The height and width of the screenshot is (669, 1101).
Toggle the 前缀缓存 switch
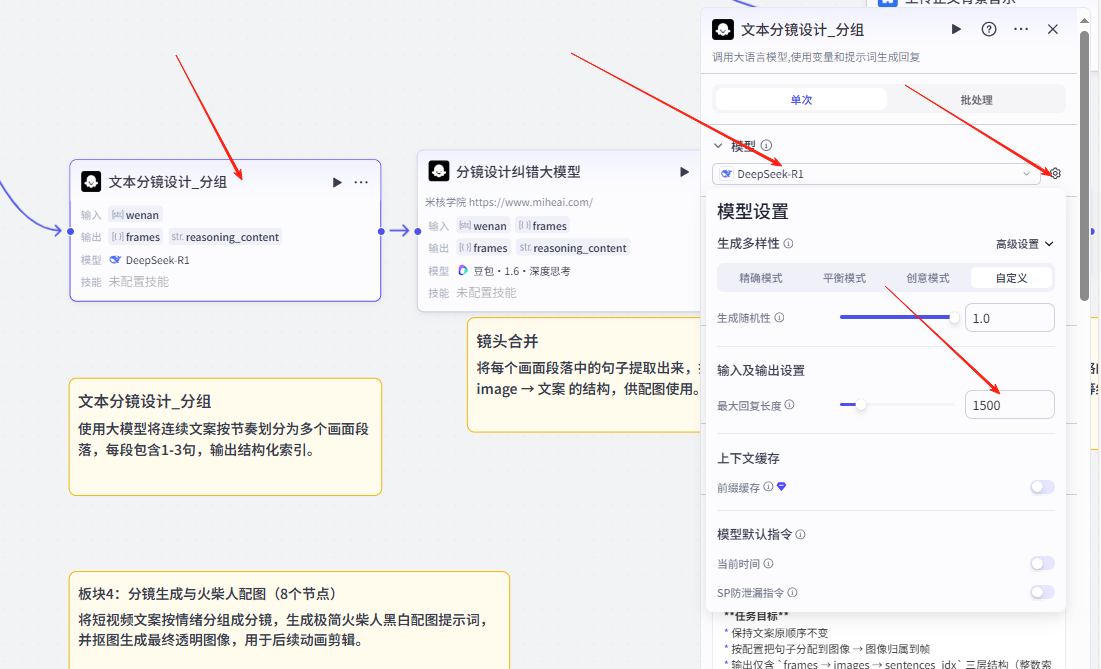pyautogui.click(x=1042, y=487)
